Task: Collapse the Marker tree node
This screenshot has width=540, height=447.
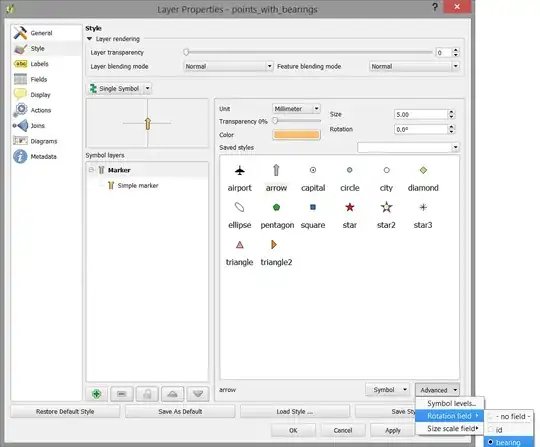Action: (x=91, y=170)
